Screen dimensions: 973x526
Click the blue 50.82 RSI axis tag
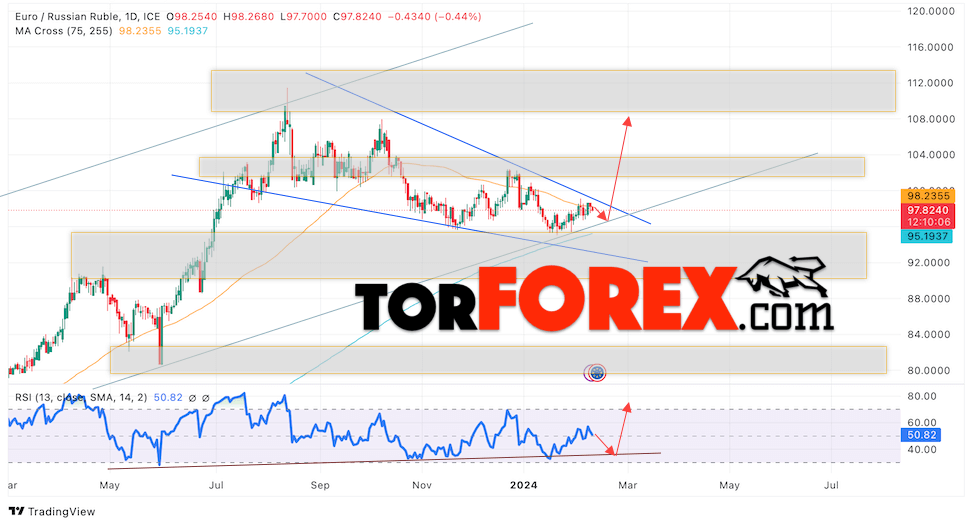coord(920,435)
